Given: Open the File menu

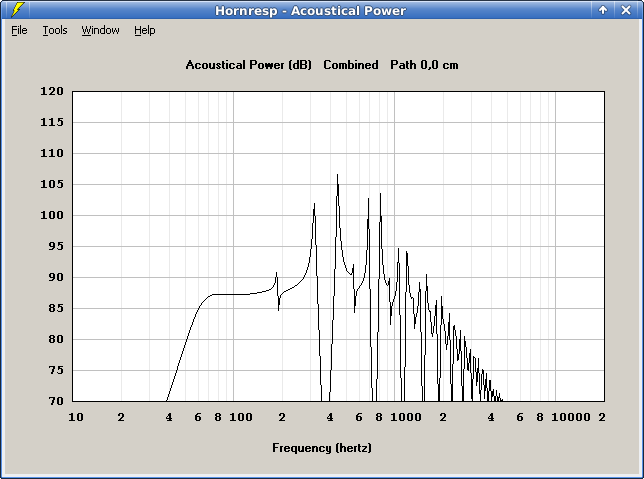Looking at the screenshot, I should [x=19, y=30].
